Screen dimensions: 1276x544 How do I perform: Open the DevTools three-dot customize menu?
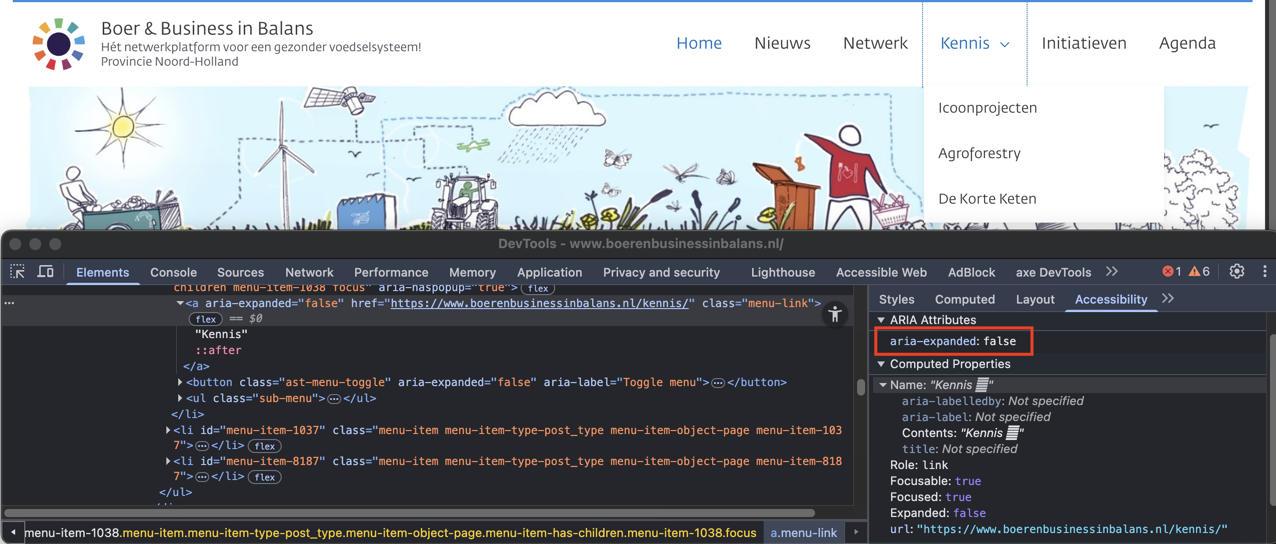[1264, 272]
